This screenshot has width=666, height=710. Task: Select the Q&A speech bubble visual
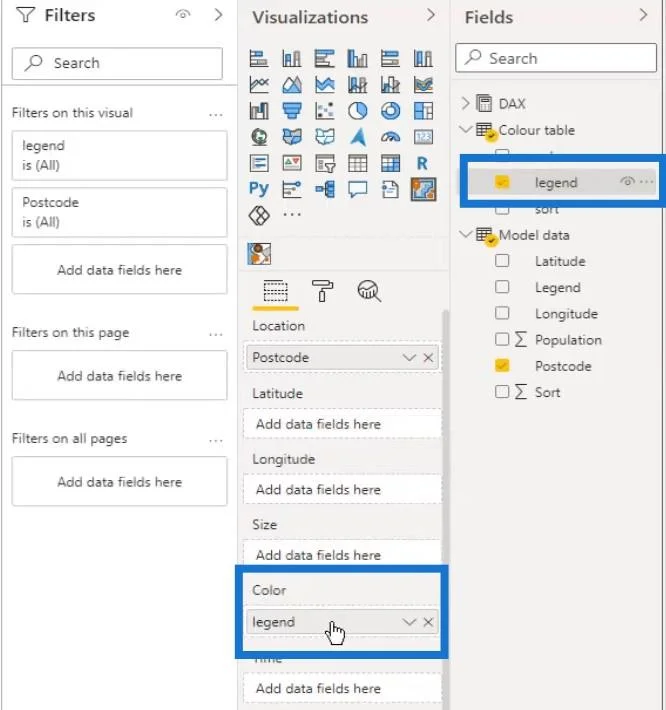pos(357,189)
